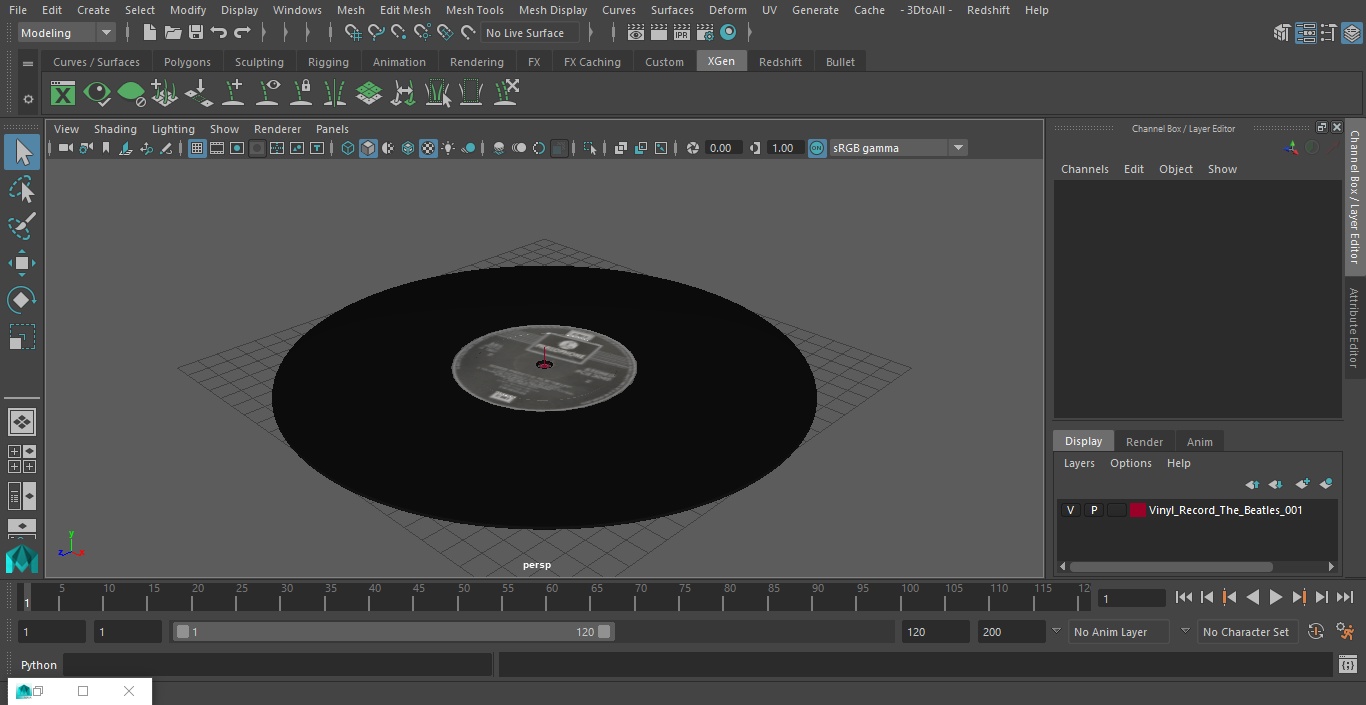Toggle playback P of Vinyl_Record layer

pyautogui.click(x=1093, y=510)
